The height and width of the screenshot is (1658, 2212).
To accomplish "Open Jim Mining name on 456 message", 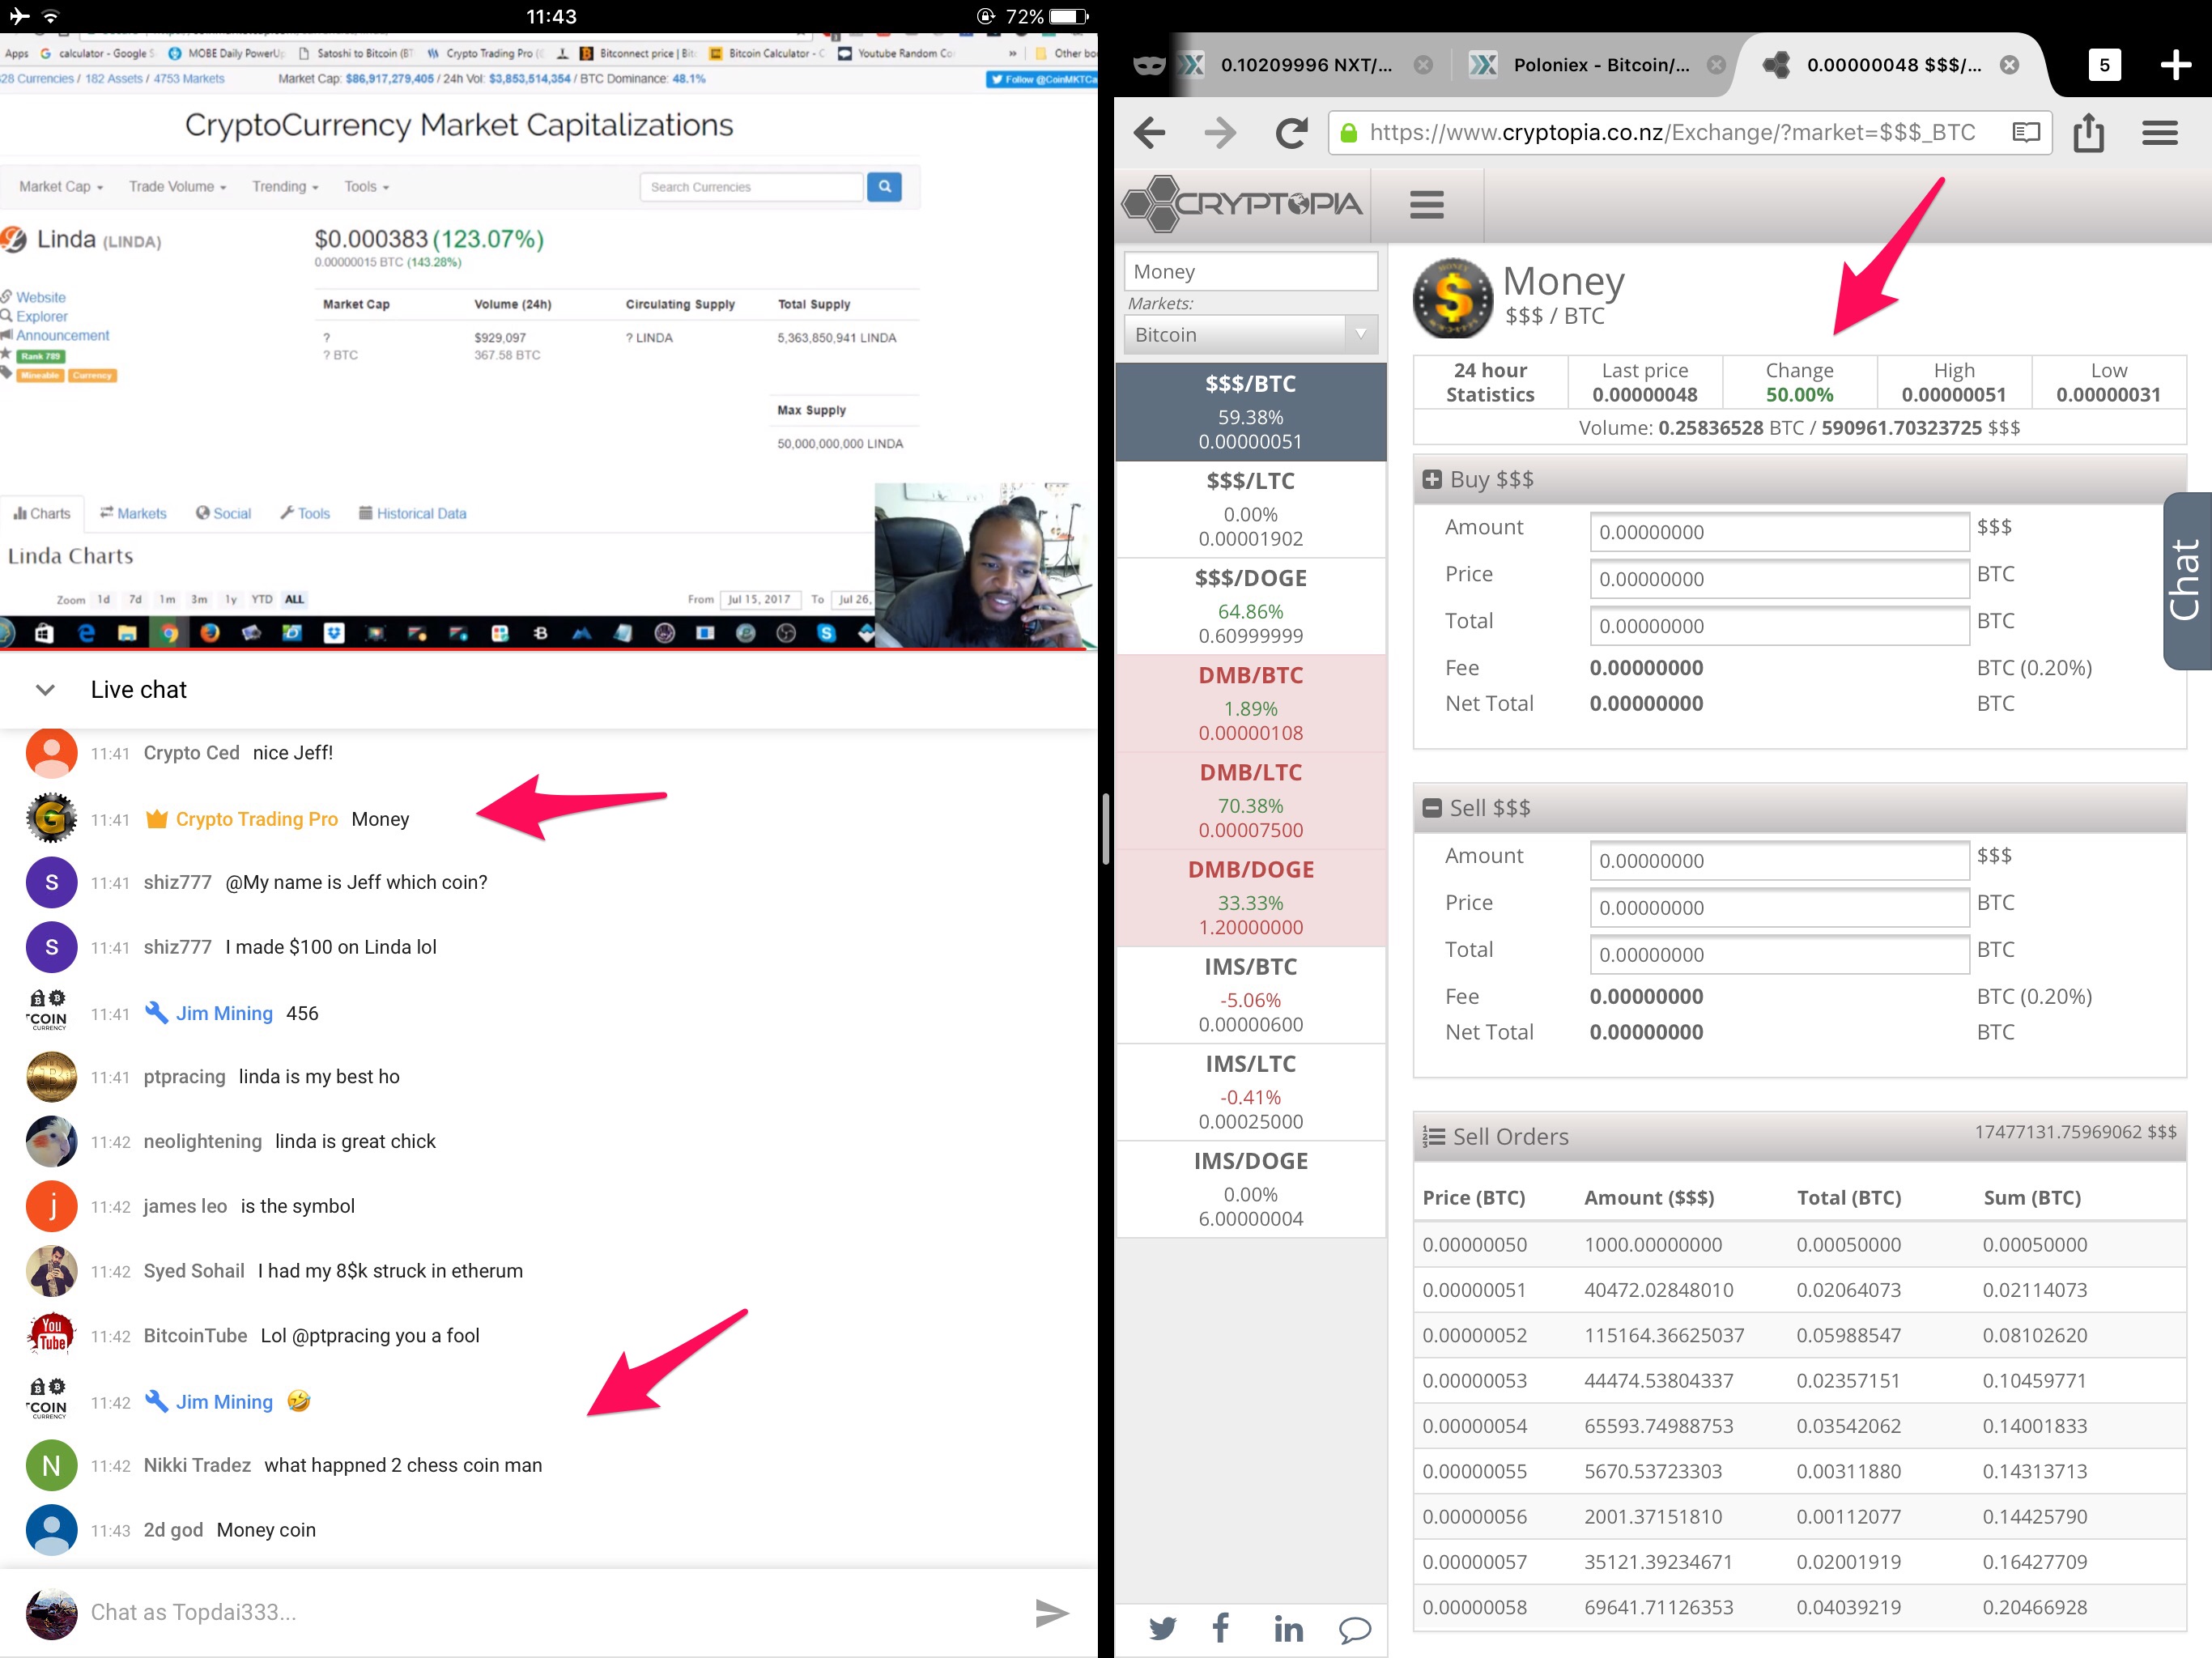I will tap(224, 1013).
